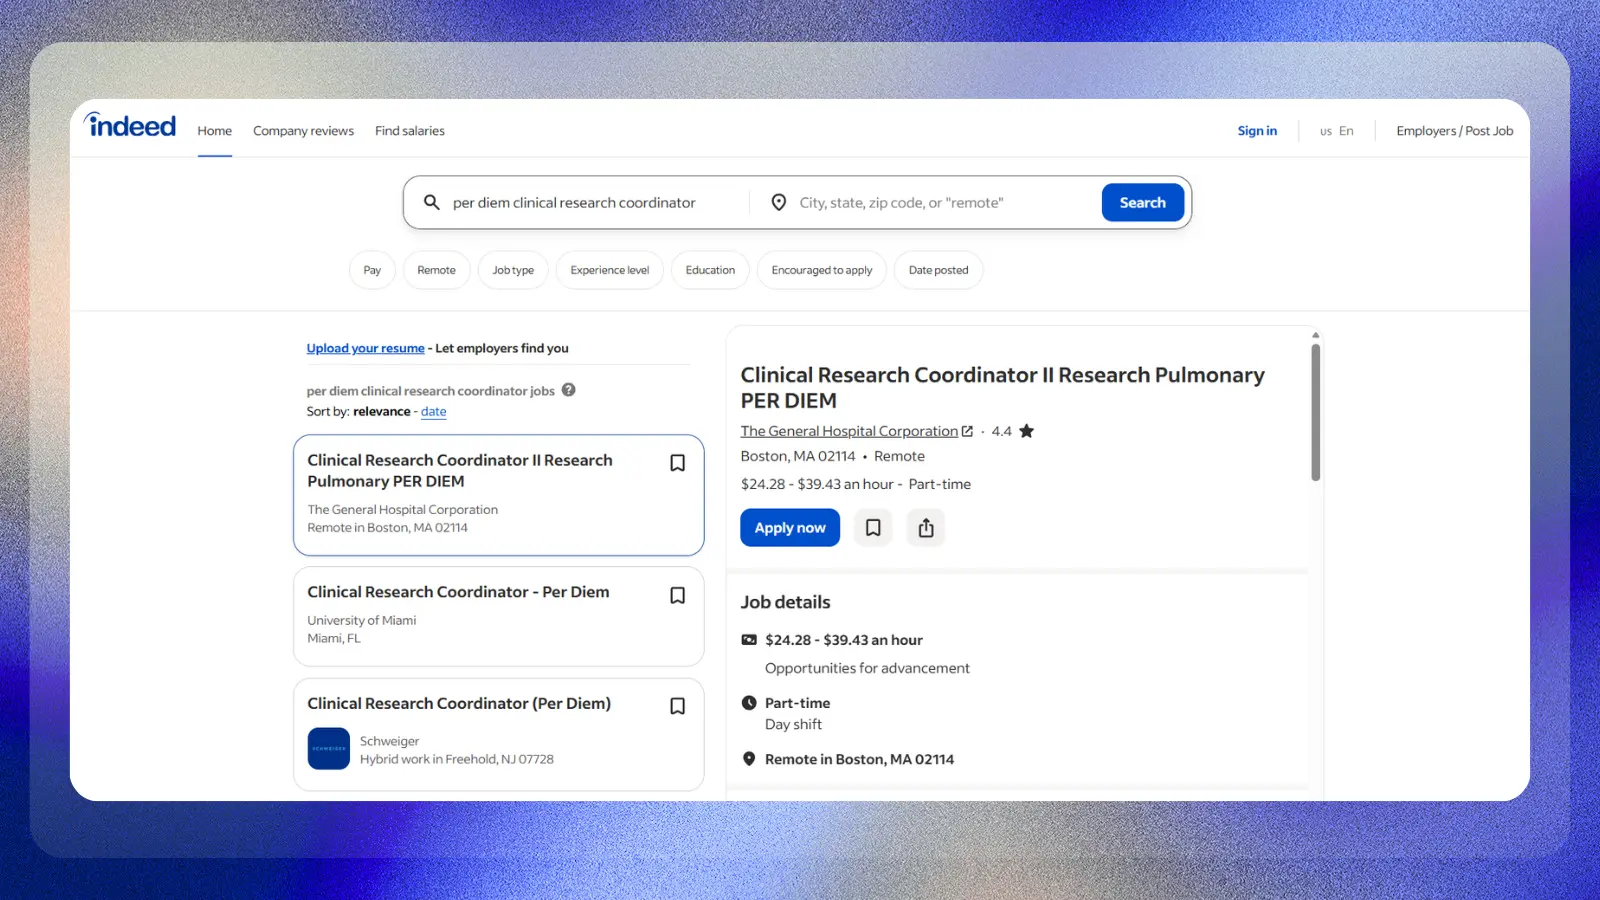The width and height of the screenshot is (1600, 900).
Task: Open the Encouraged to apply filter
Action: [x=822, y=270]
